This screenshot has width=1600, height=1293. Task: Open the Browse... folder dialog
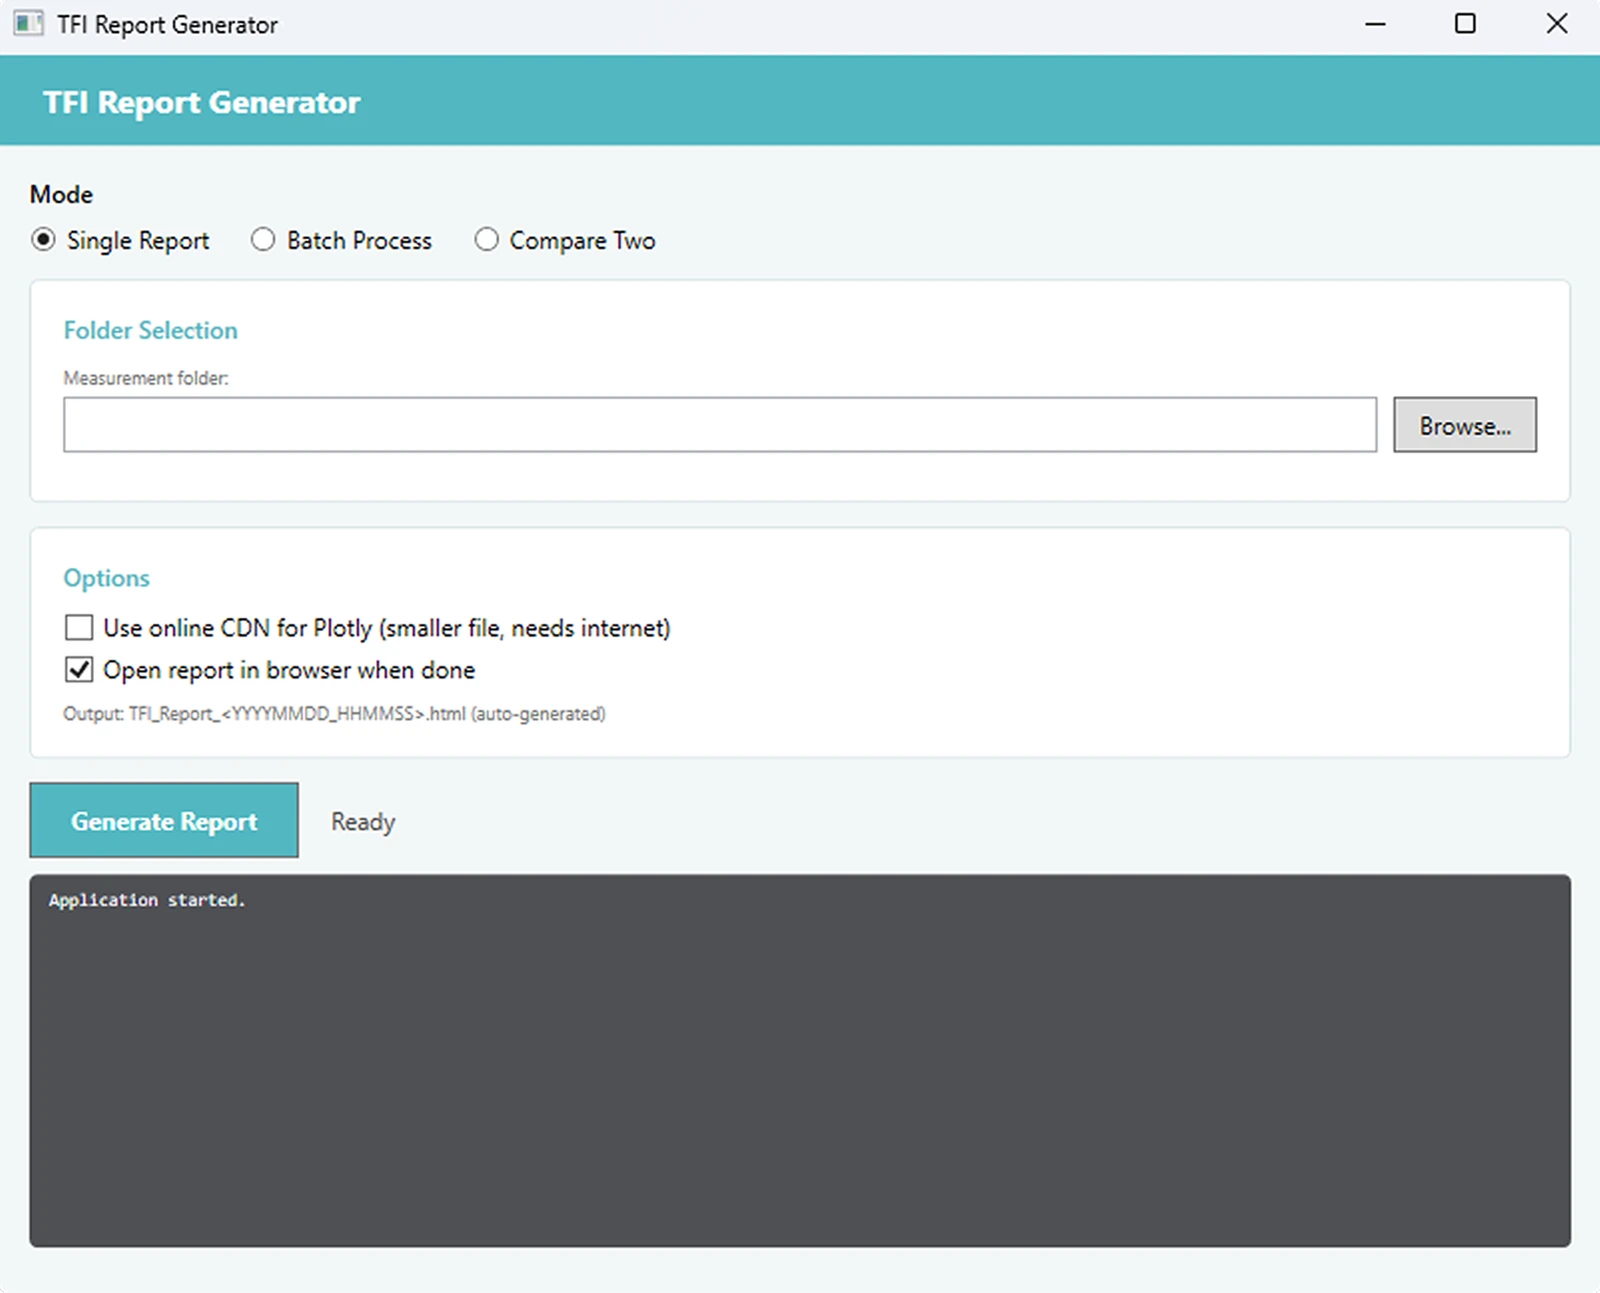(x=1465, y=425)
